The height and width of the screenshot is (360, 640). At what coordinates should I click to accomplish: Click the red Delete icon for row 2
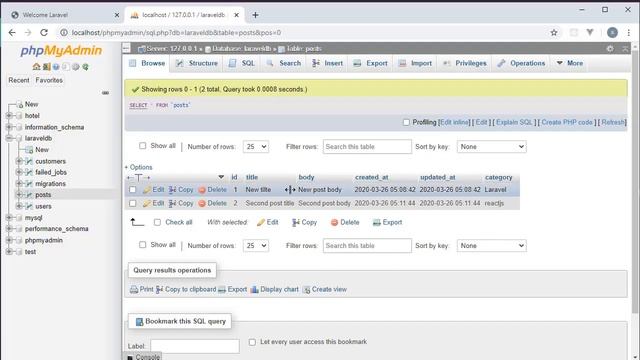202,203
